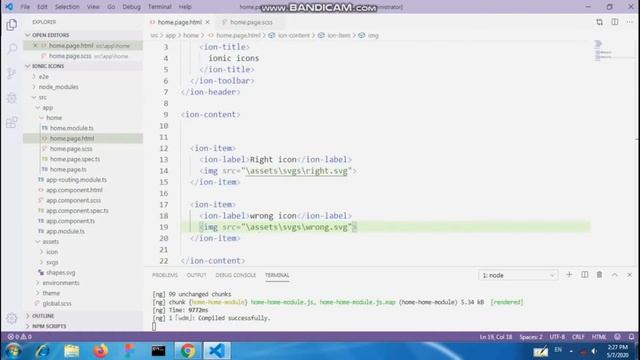Close home.page.html in Open Editors list
640x360 pixels.
pos(35,45)
